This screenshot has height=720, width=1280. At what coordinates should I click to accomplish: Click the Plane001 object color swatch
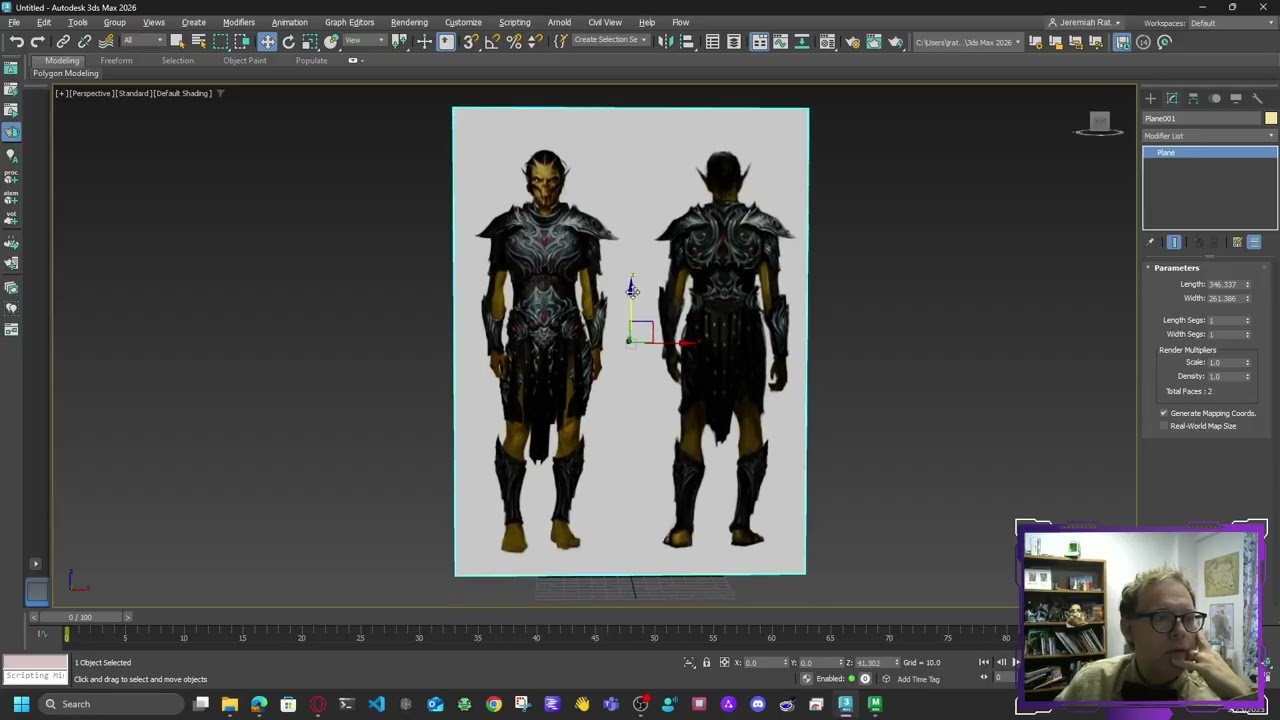click(x=1271, y=119)
